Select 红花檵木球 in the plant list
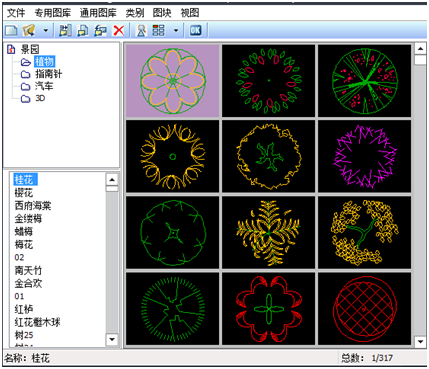429x369 pixels. (x=37, y=322)
